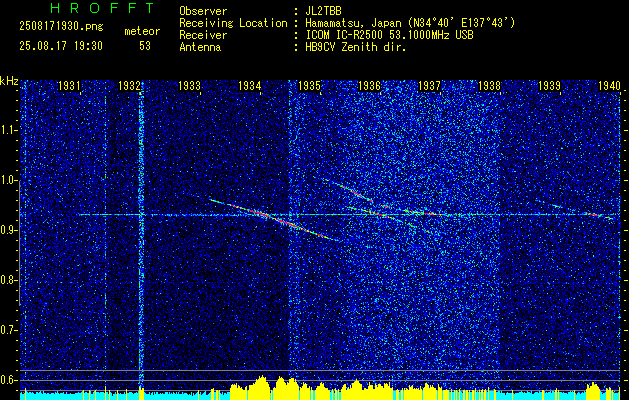Screen dimensions: 629x400
Task: Click the upper meteor echo streak near 1936
Action: tap(349, 190)
